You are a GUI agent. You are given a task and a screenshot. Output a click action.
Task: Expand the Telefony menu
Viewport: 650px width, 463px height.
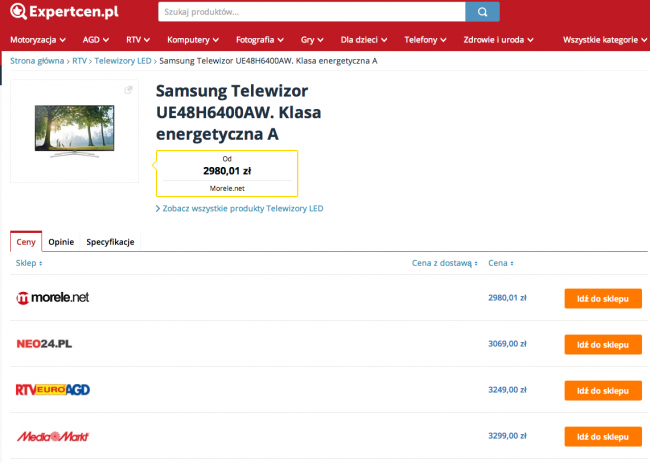click(425, 40)
